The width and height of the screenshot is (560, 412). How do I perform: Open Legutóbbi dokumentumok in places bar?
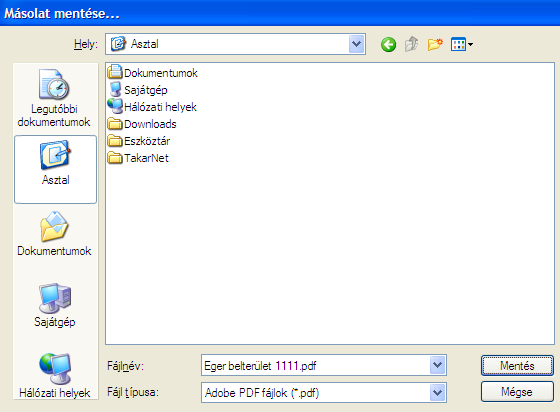tap(54, 98)
